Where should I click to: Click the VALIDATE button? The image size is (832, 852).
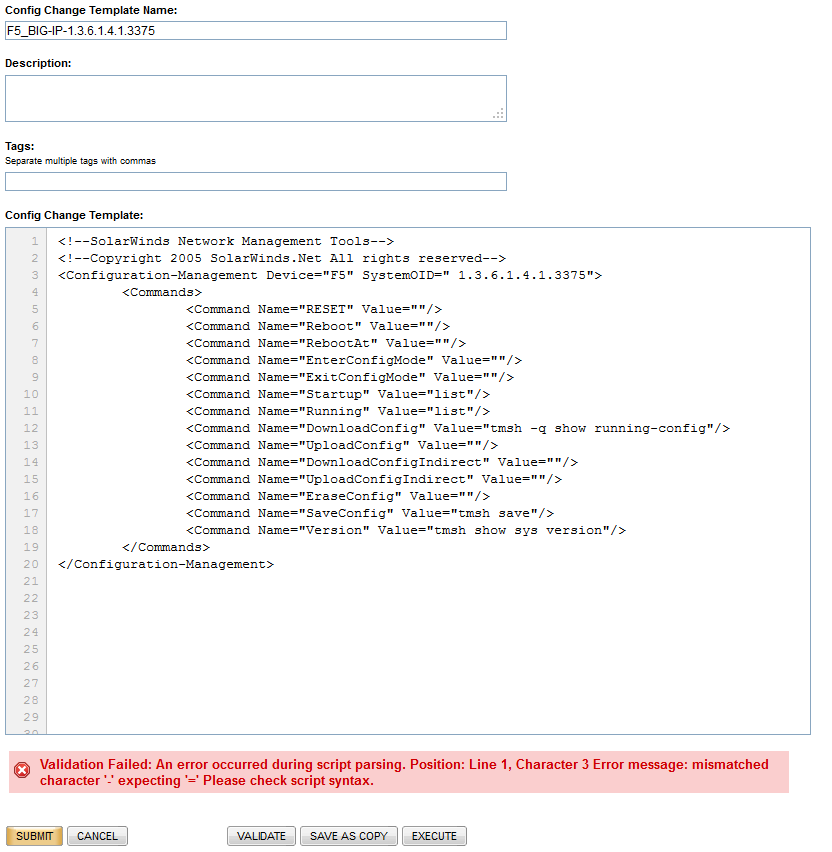(261, 836)
